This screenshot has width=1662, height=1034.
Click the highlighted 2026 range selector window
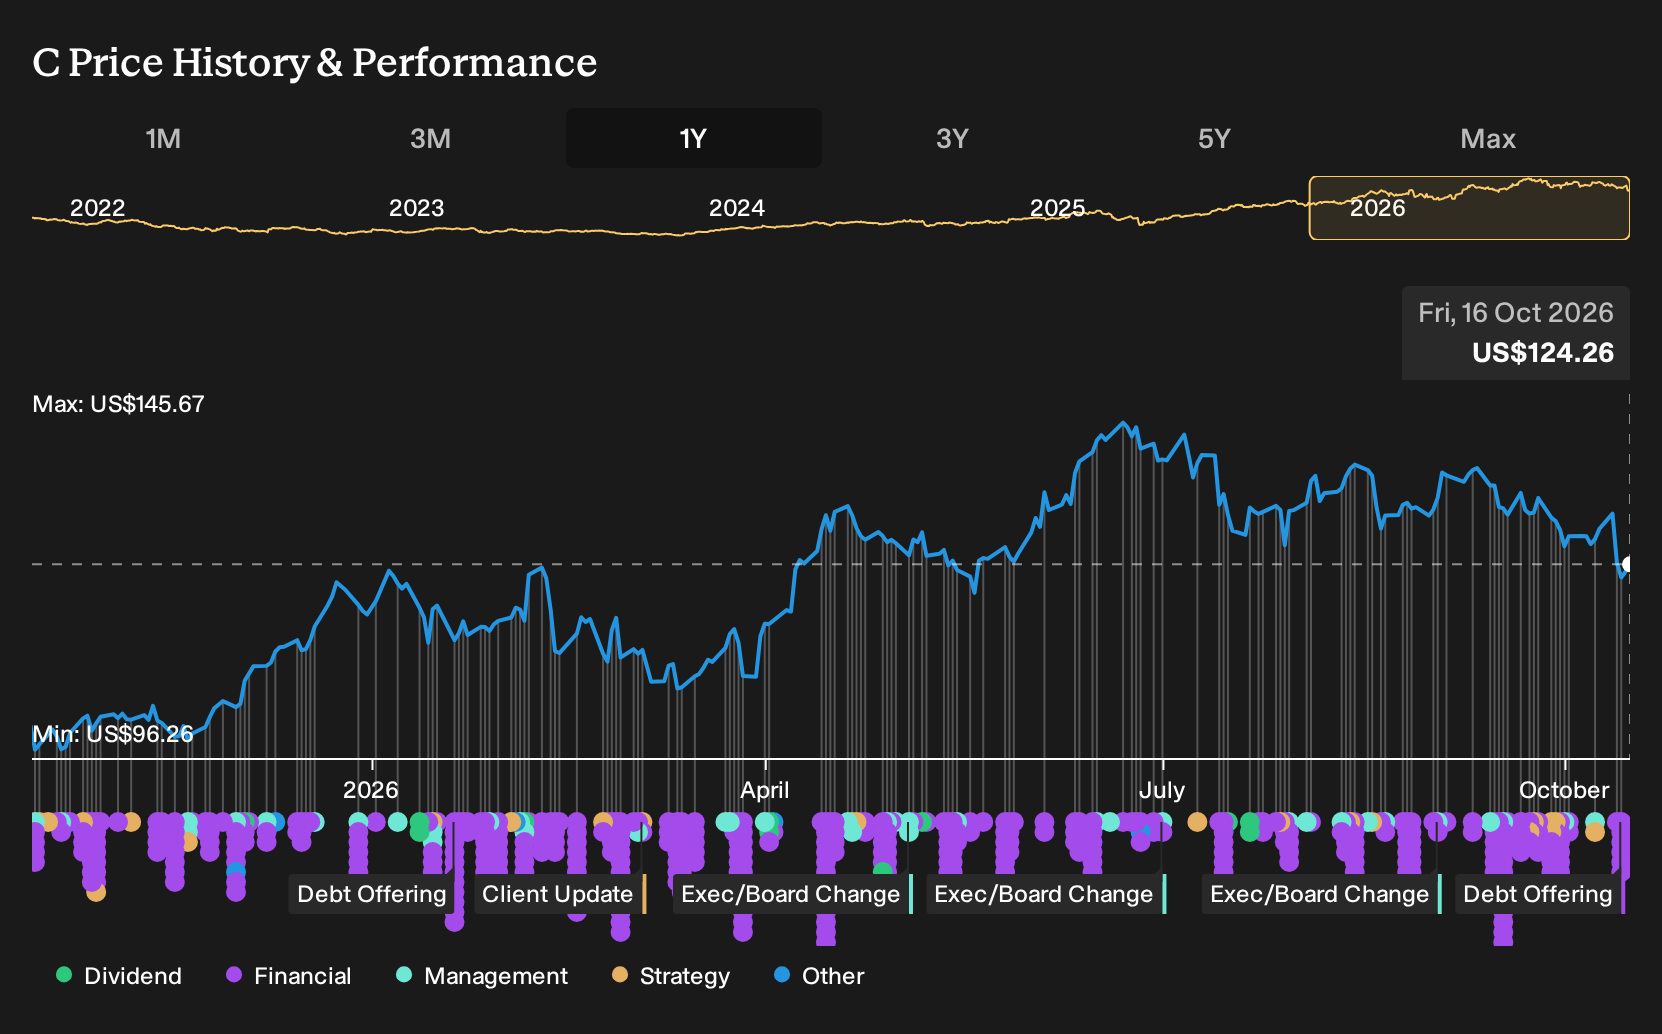1469,208
